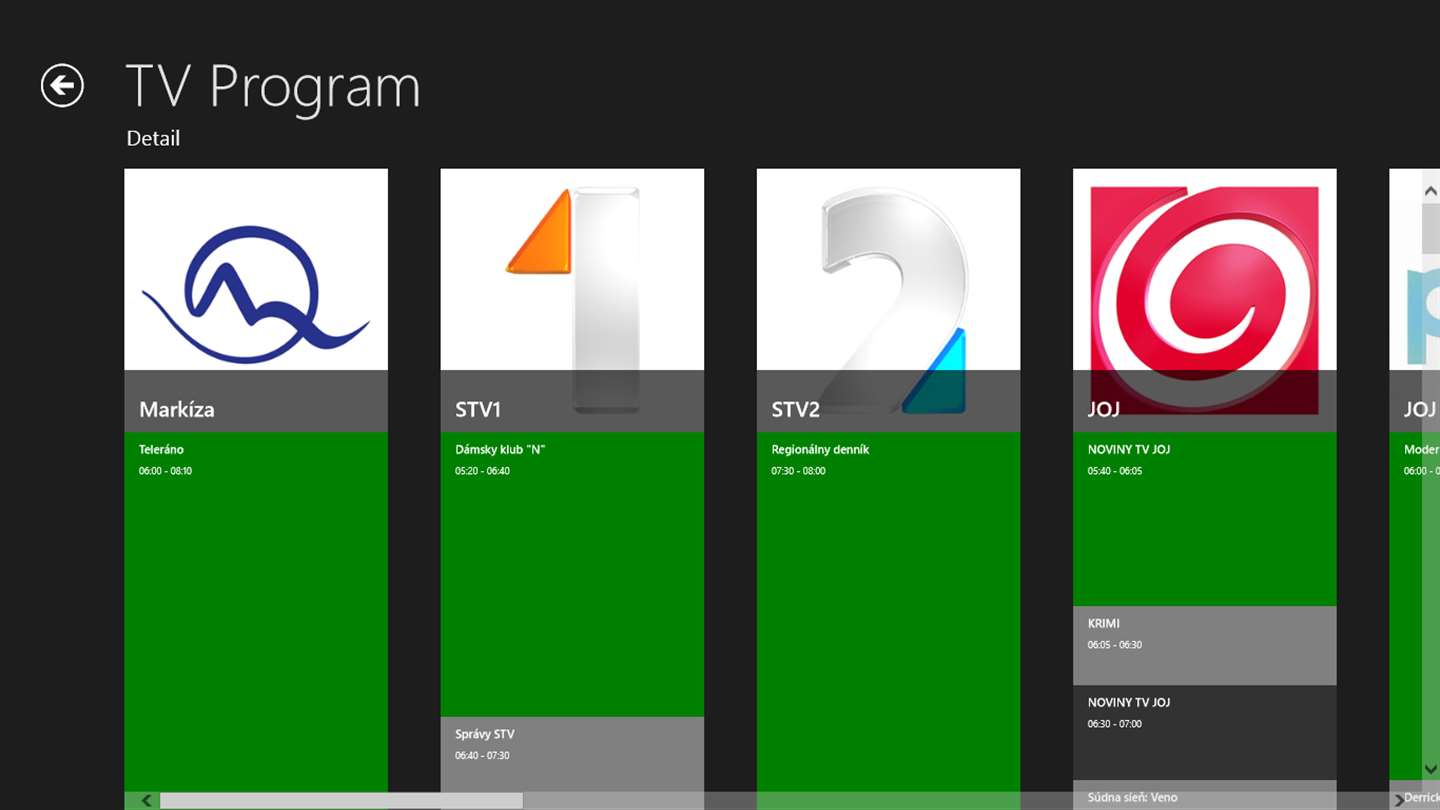
Task: Click the vertical scrollbar down arrow
Action: tap(1431, 768)
